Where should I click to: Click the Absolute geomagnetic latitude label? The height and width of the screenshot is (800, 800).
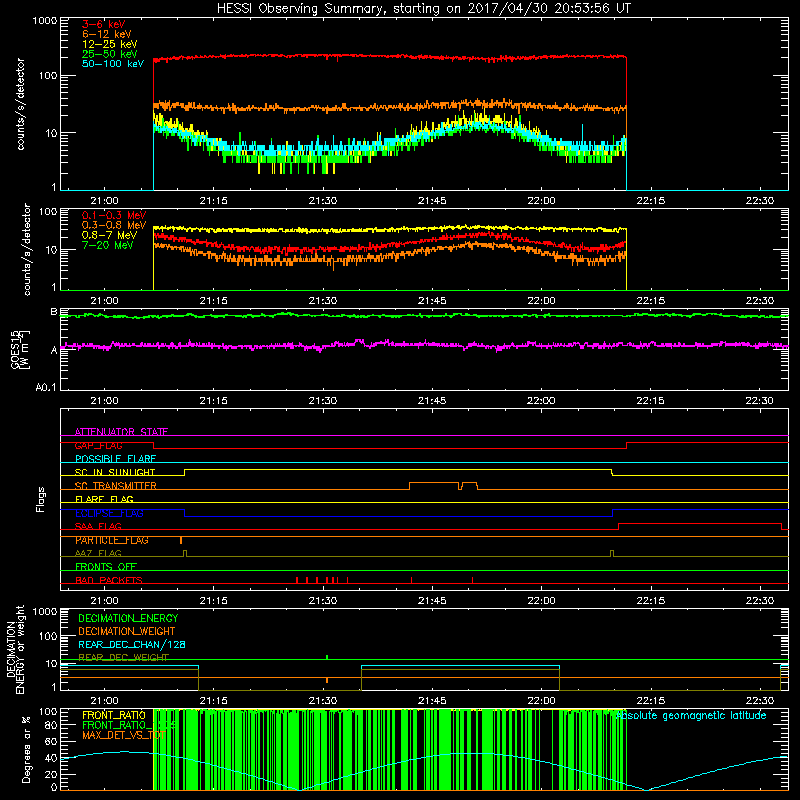[691, 715]
